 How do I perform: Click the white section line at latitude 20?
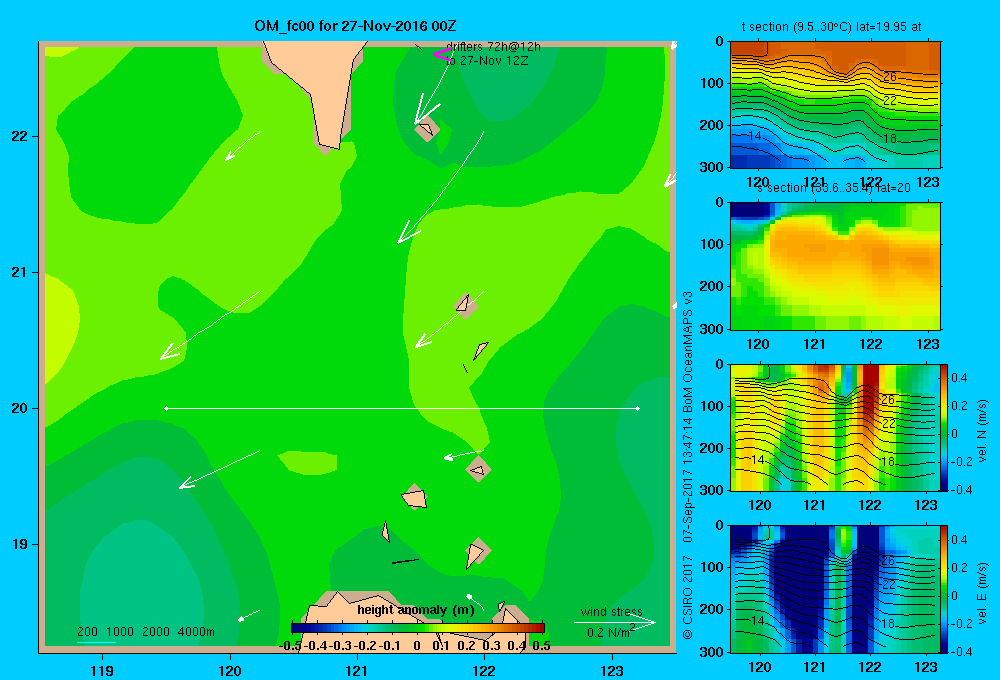tap(402, 408)
